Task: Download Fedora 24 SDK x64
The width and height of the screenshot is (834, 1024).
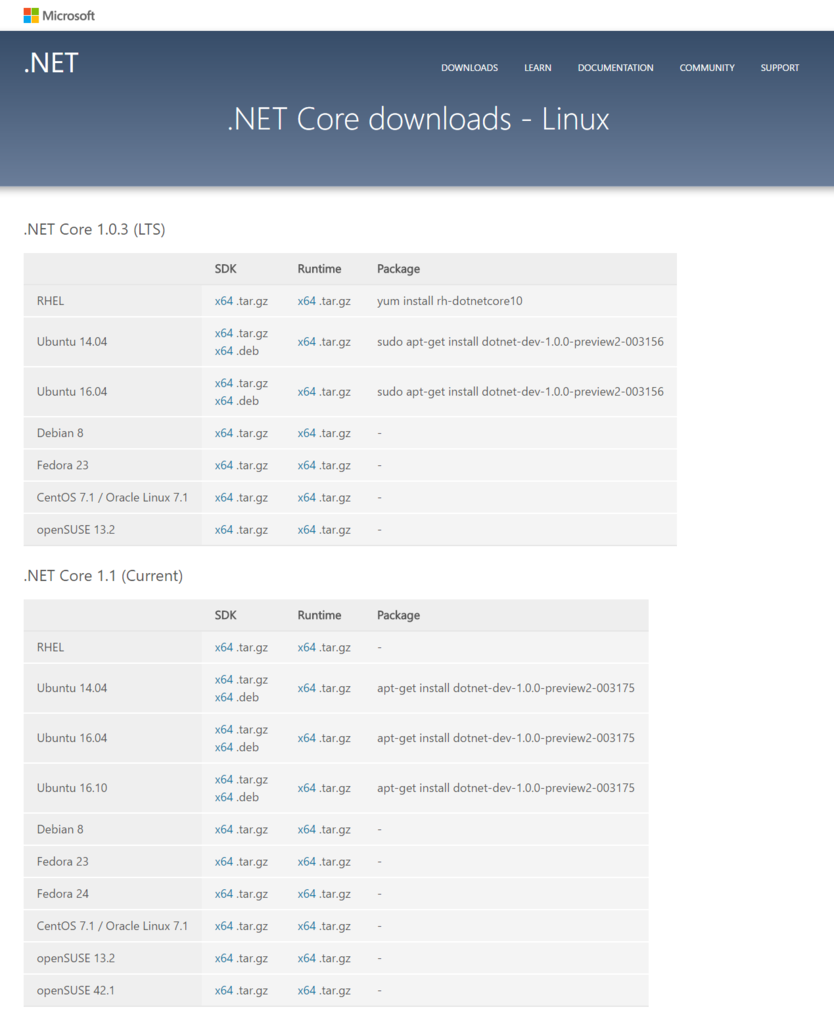Action: point(224,893)
